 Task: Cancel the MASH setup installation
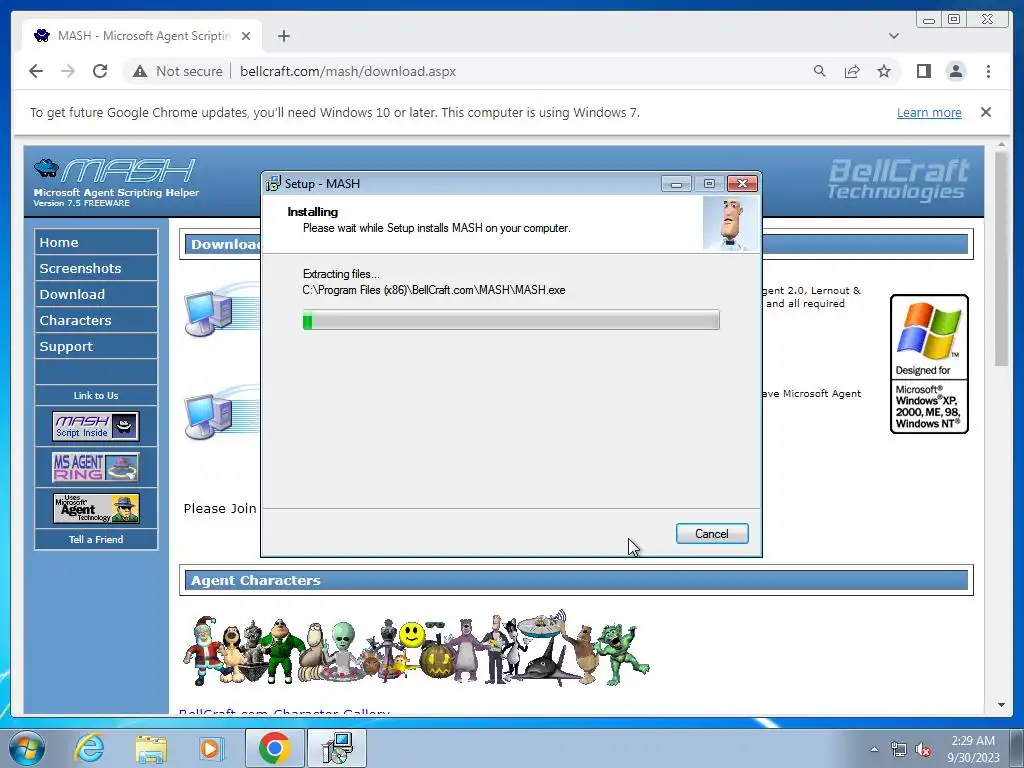(x=712, y=534)
